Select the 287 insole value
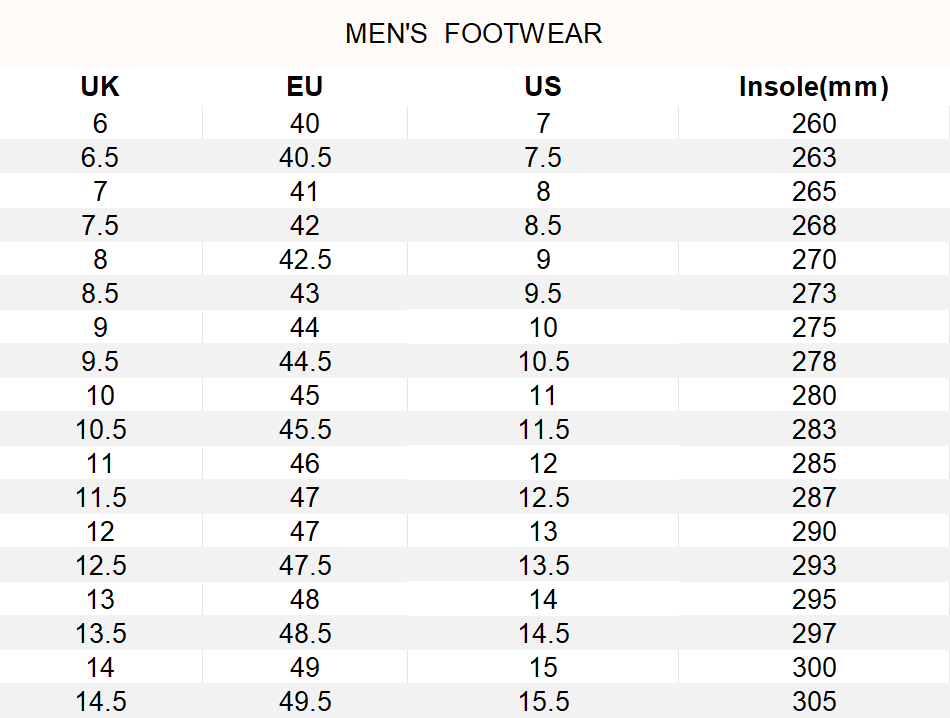The width and height of the screenshot is (950, 718). coord(813,498)
